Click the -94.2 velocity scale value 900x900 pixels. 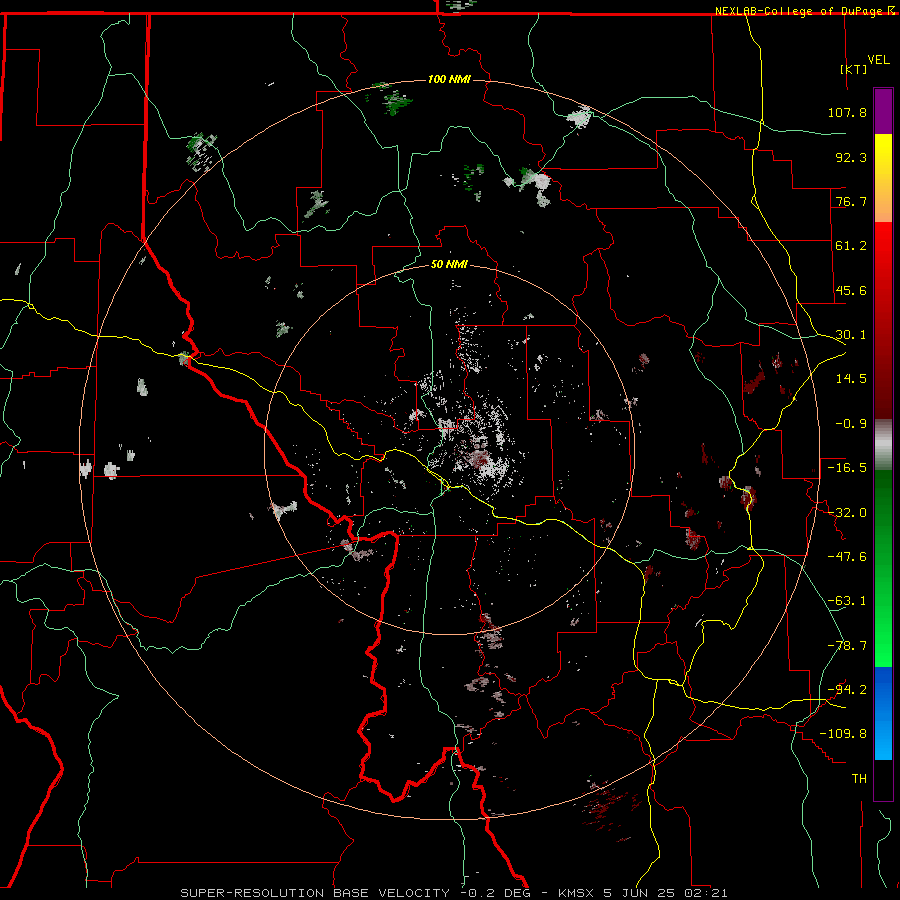click(847, 690)
